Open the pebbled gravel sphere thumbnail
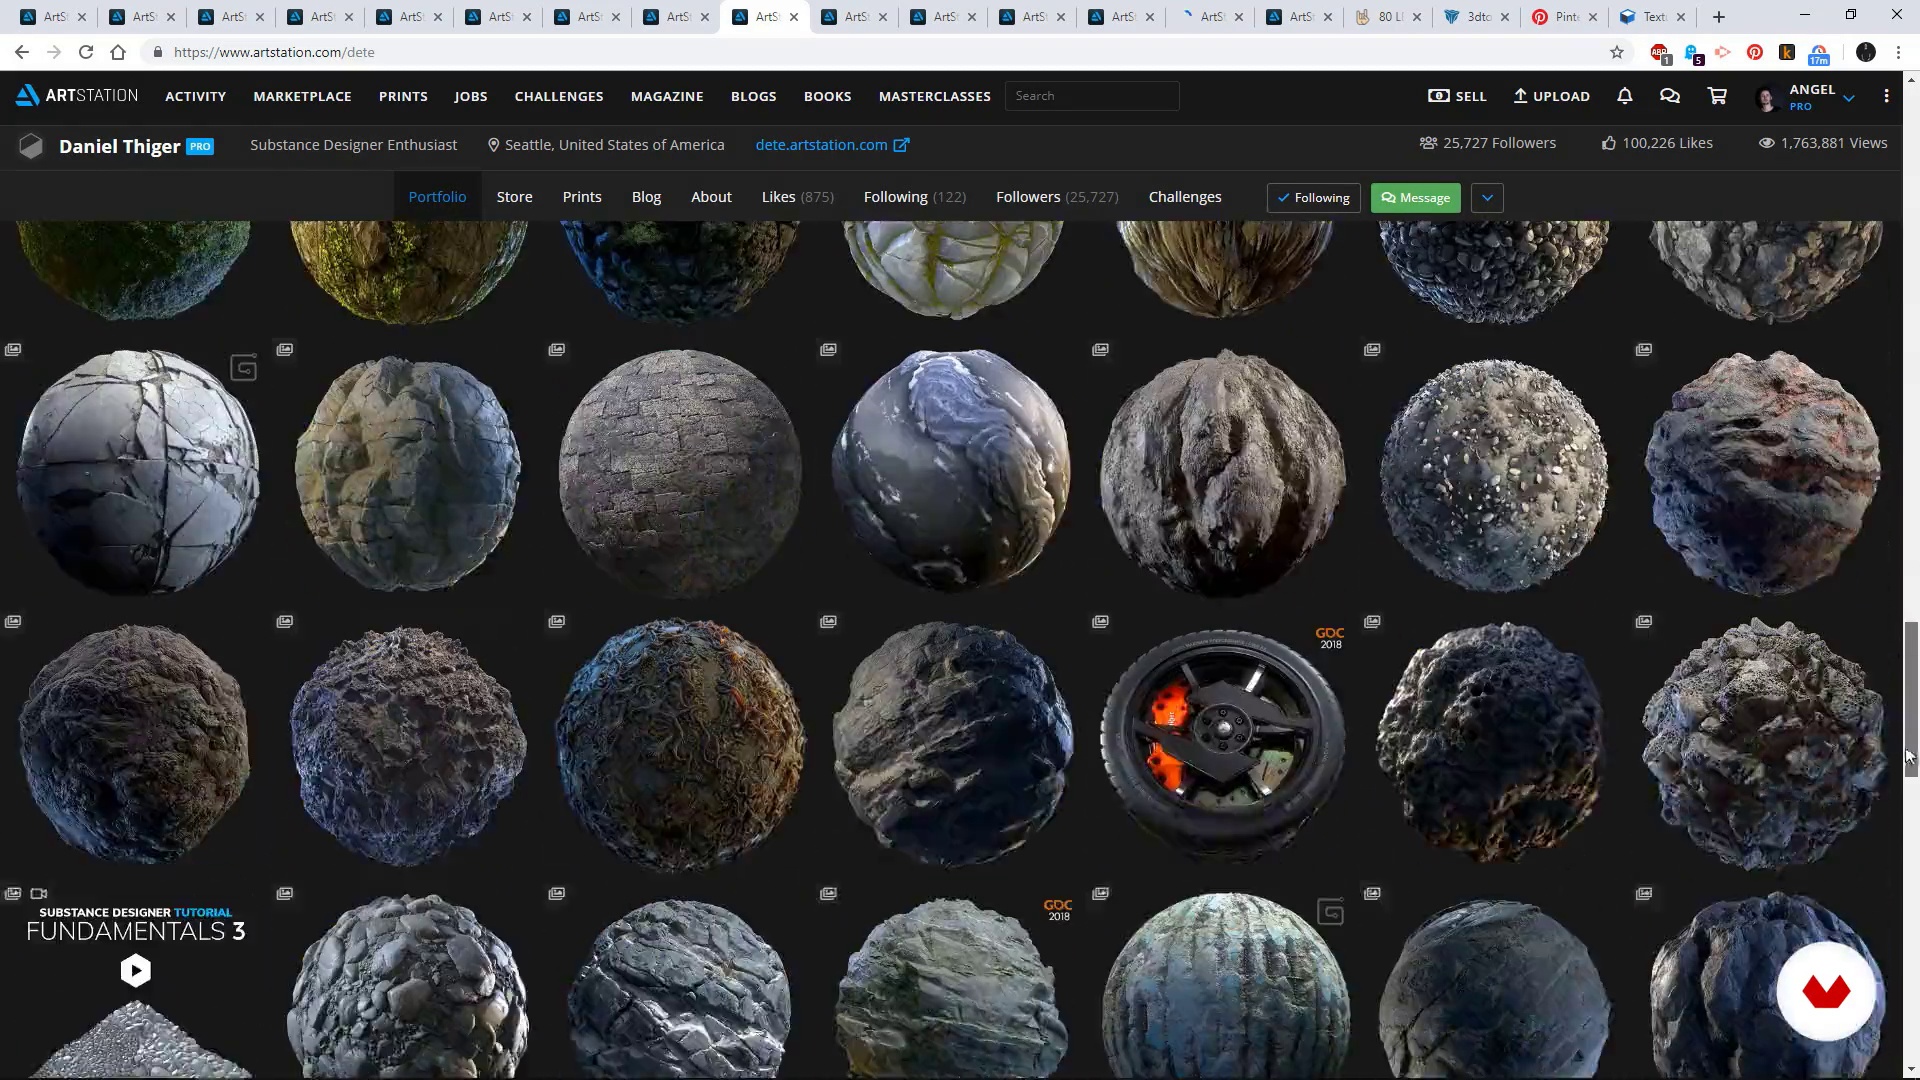Image resolution: width=1920 pixels, height=1080 pixels. [x=1494, y=475]
